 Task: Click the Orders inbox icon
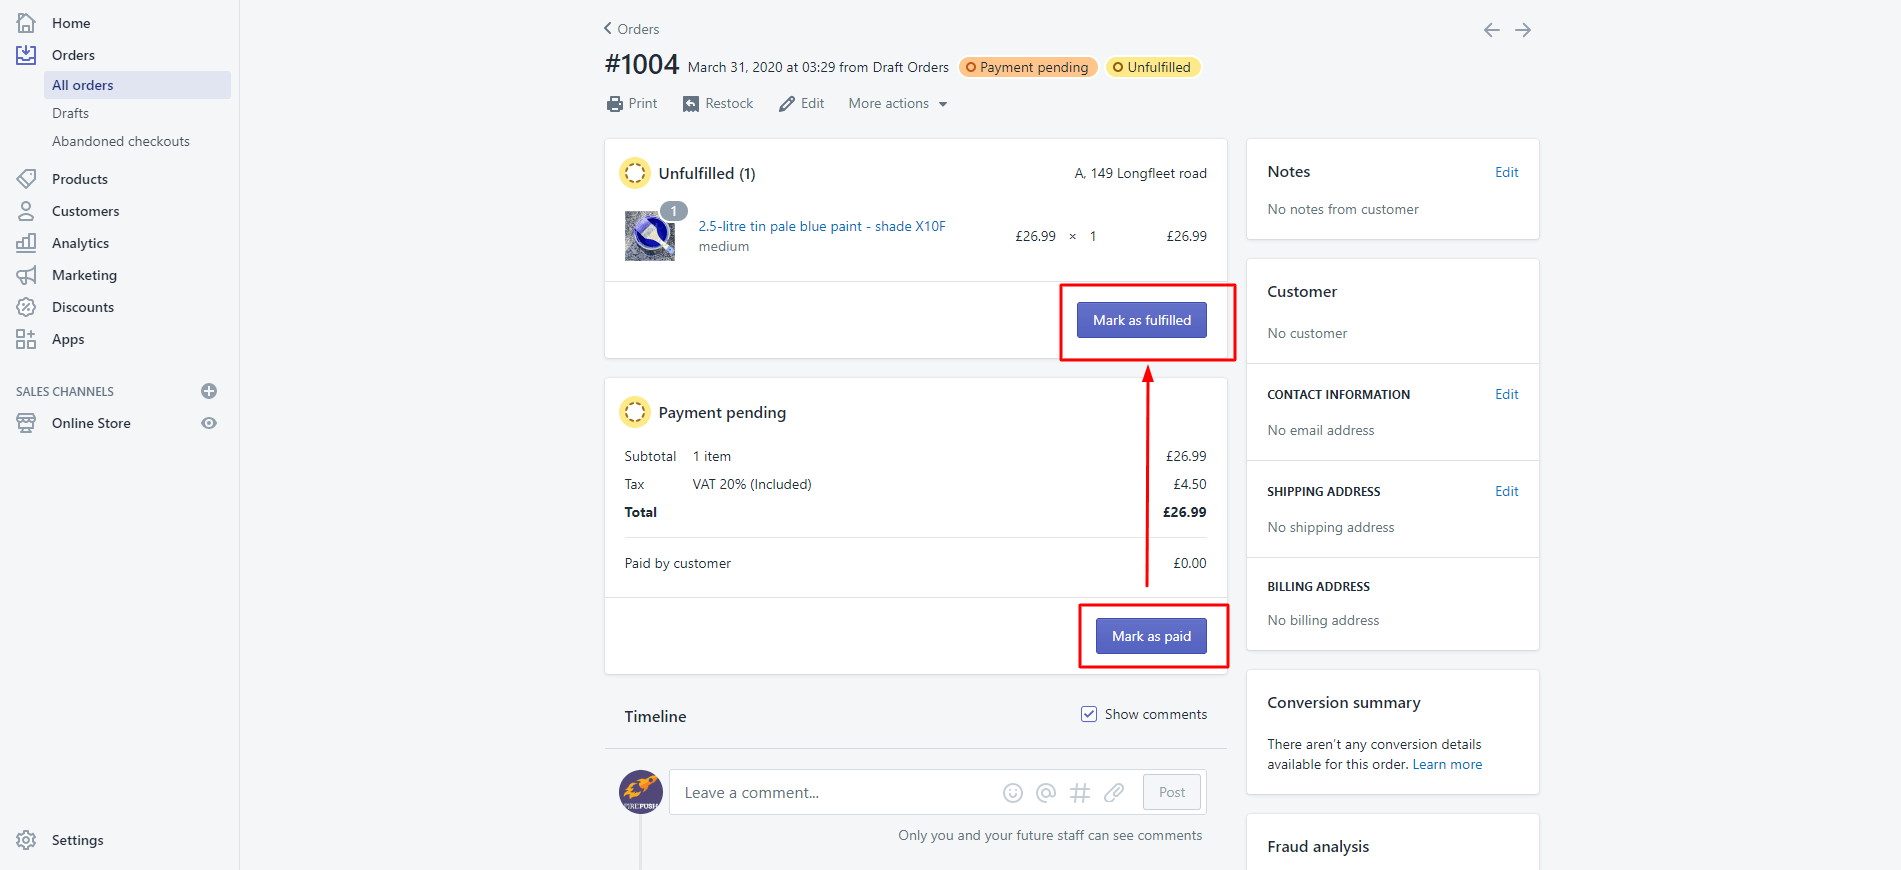[26, 55]
